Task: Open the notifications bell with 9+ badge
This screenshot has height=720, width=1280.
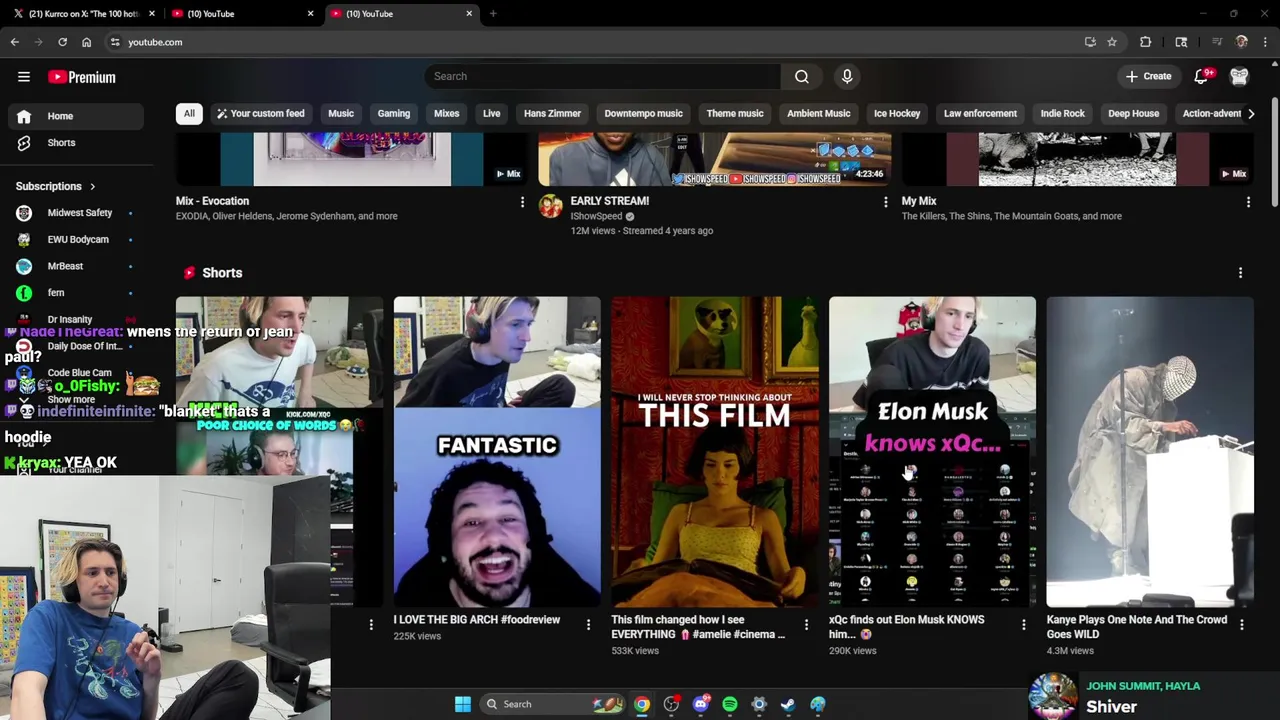Action: [x=1203, y=76]
